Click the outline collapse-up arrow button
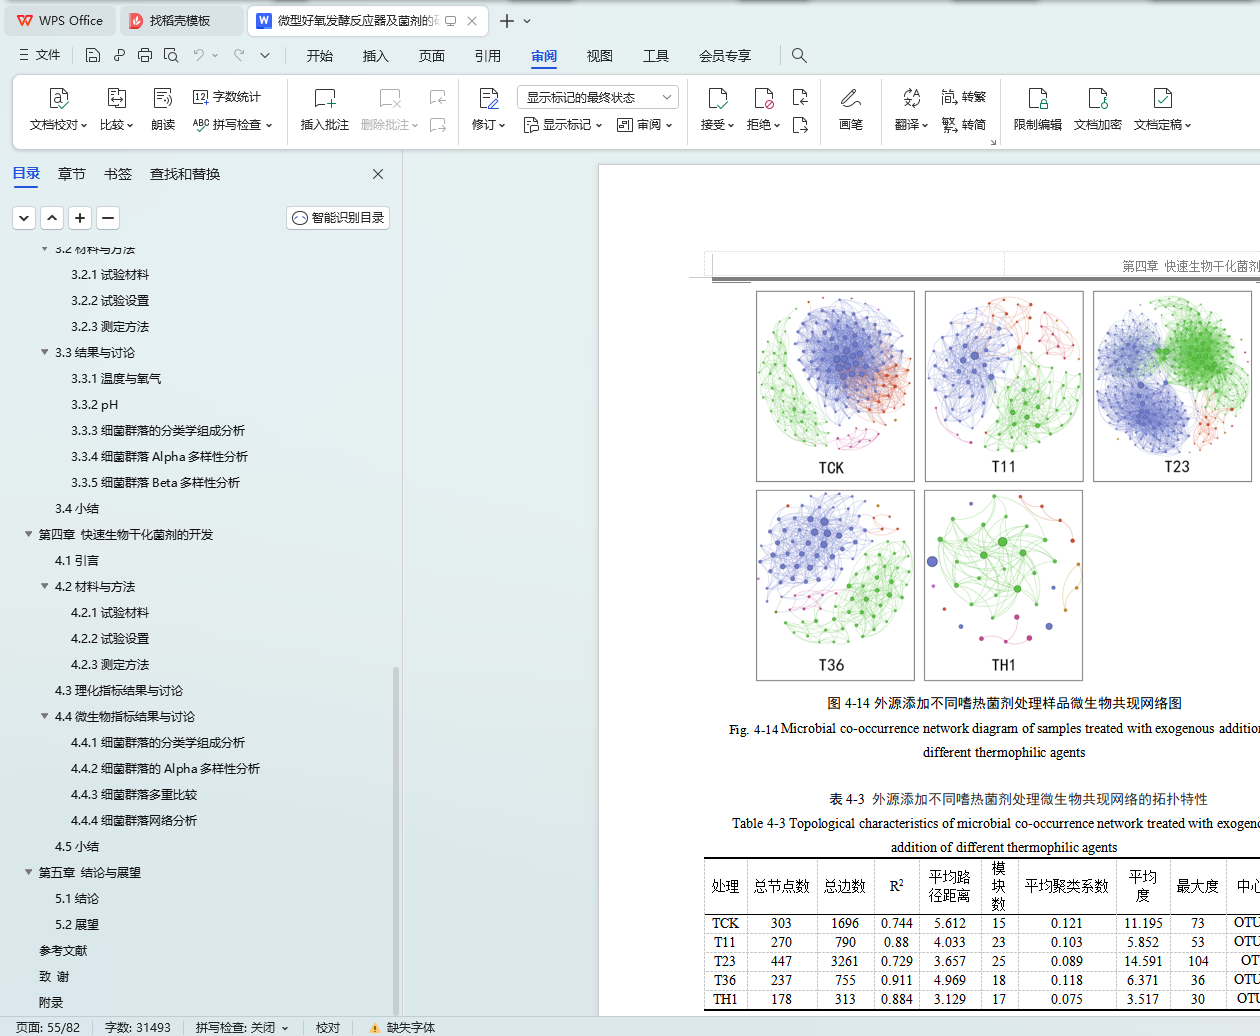 click(x=52, y=217)
